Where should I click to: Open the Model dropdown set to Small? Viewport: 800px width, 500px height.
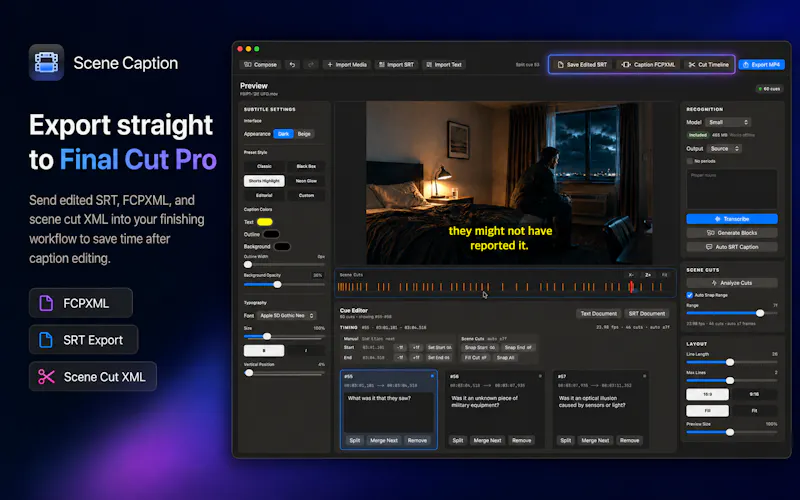click(728, 122)
